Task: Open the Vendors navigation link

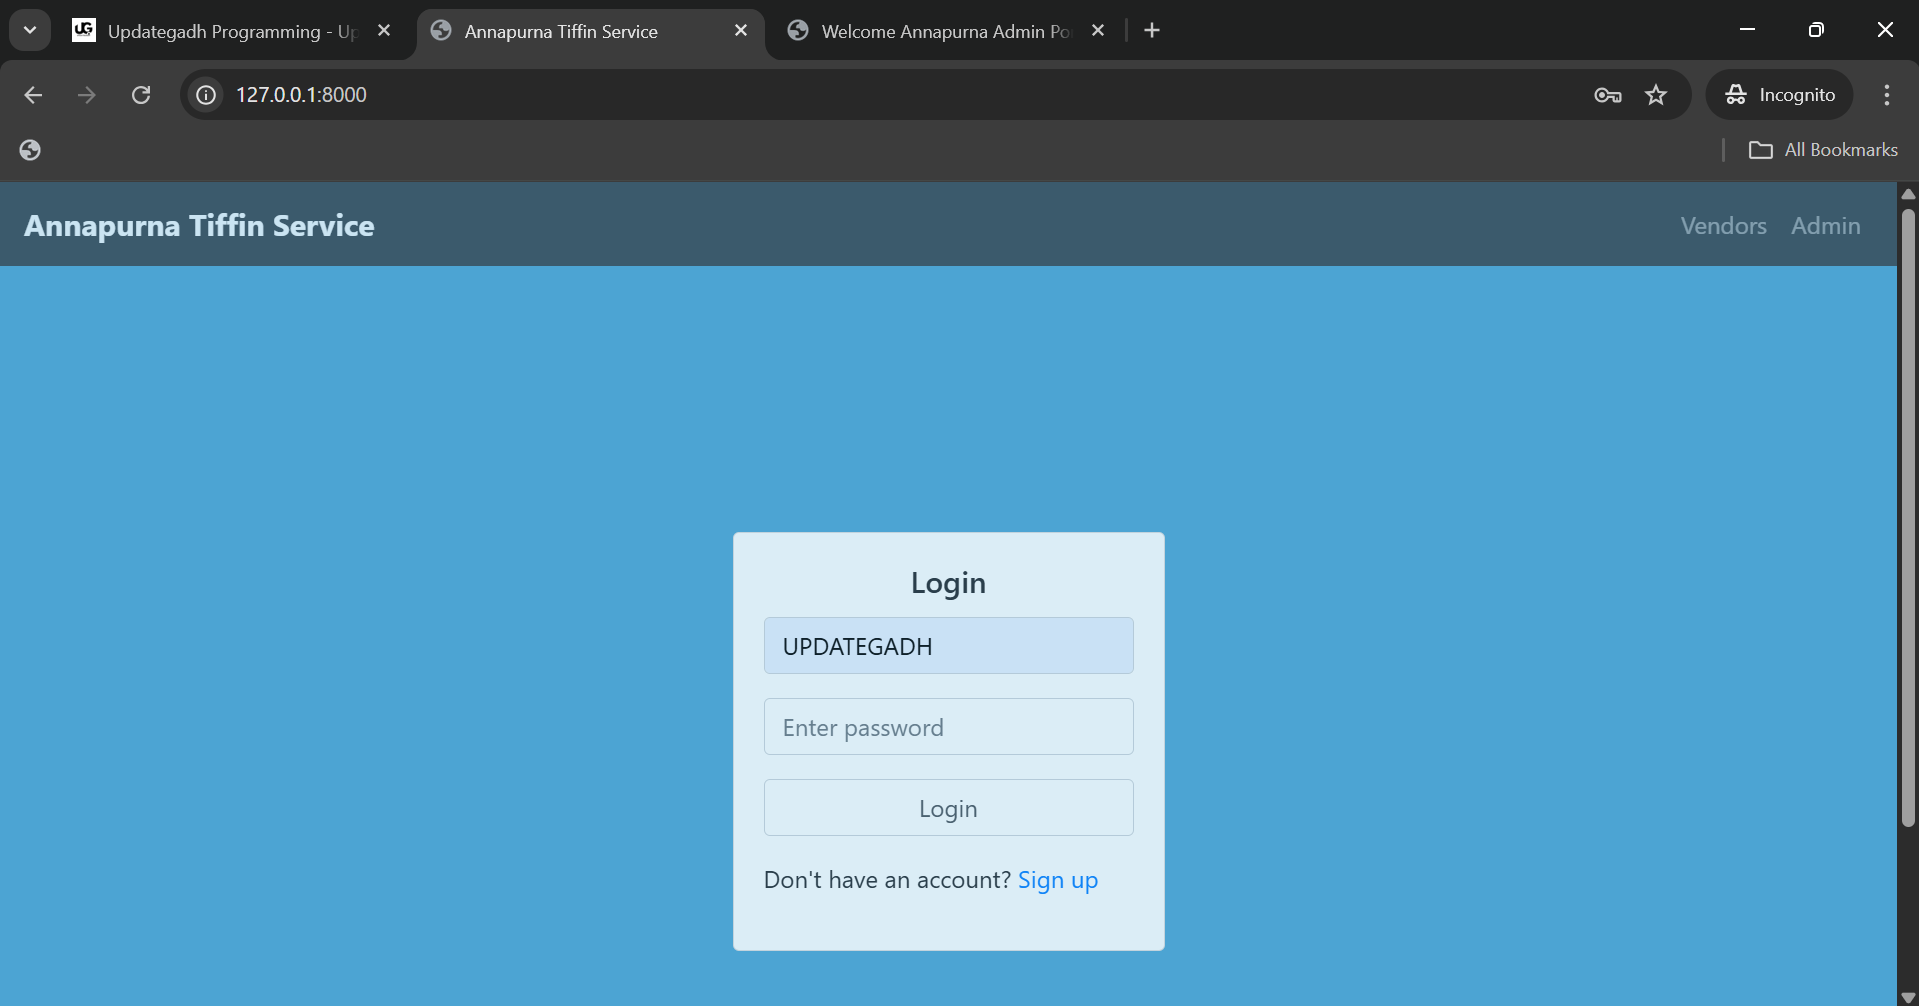Action: [x=1723, y=226]
